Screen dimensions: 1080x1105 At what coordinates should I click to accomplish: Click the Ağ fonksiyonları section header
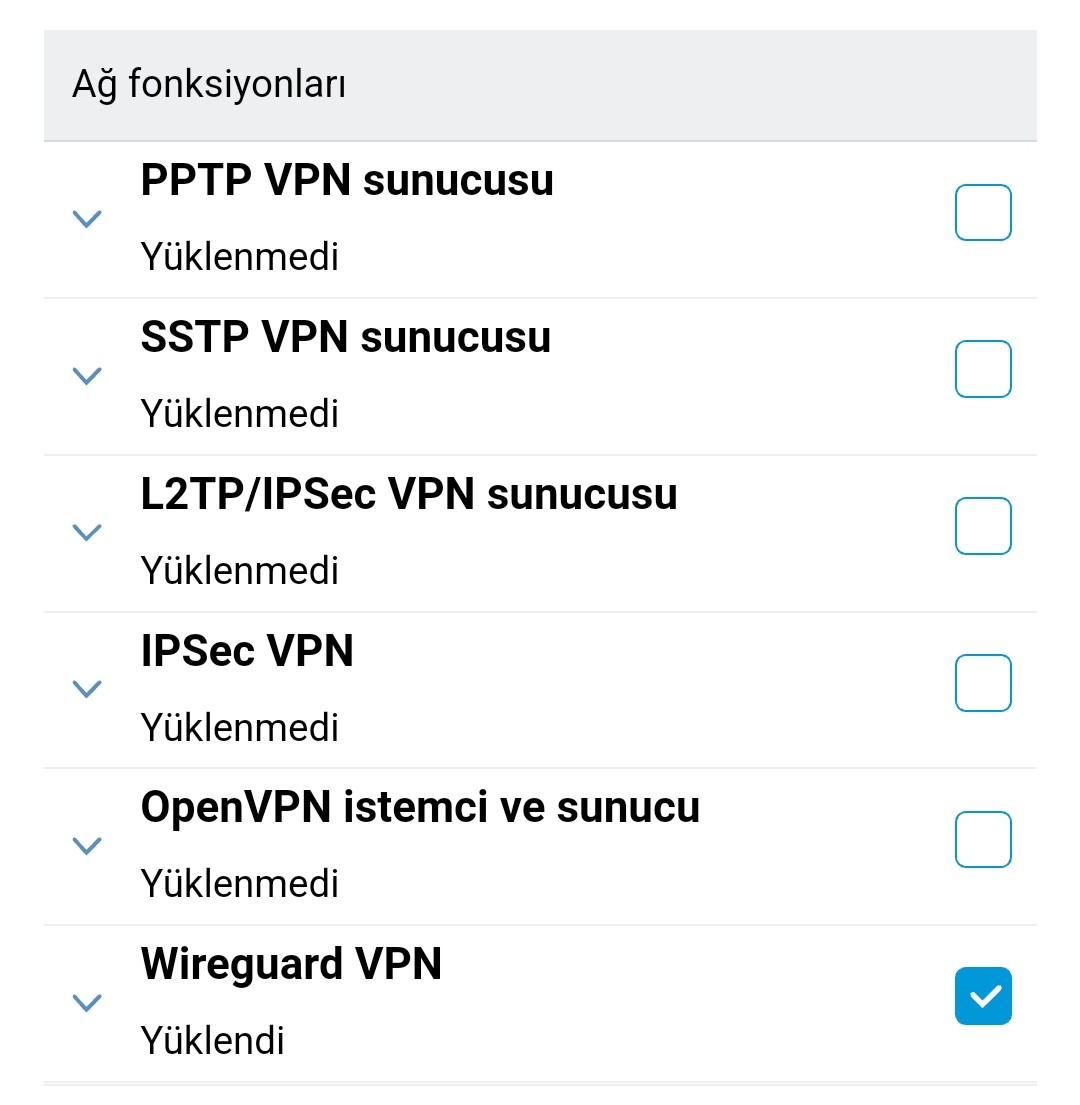[540, 85]
